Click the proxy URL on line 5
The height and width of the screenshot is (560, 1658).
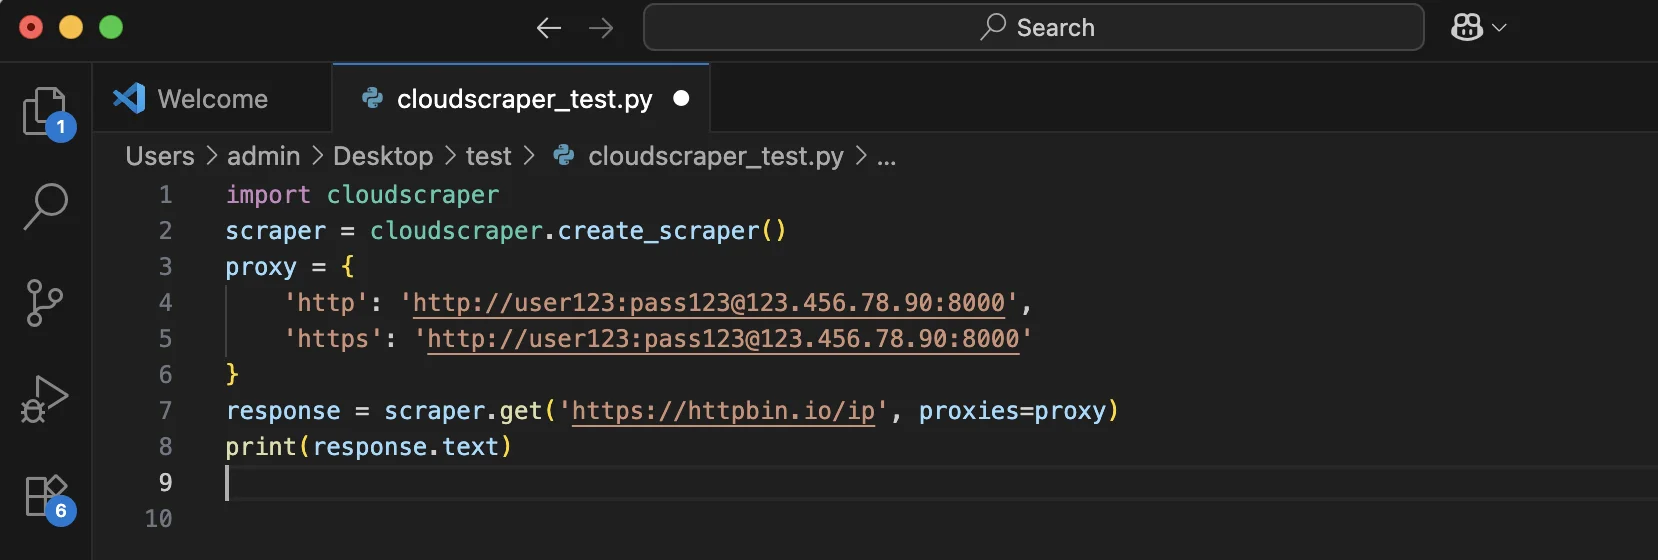(x=723, y=339)
